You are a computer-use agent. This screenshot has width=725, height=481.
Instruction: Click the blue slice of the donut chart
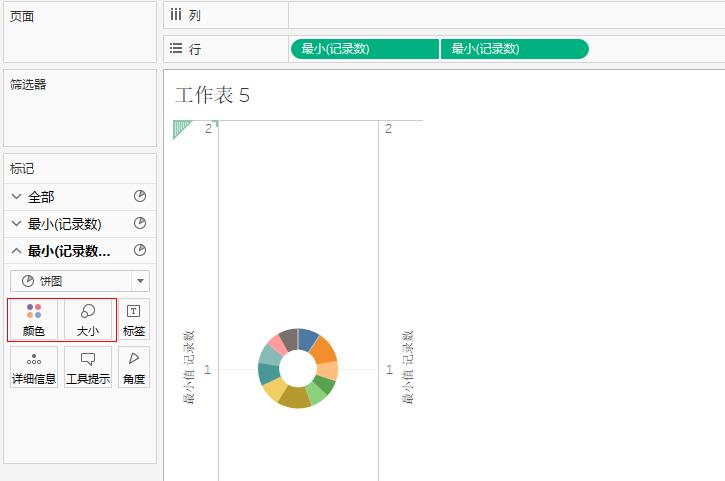tap(307, 339)
